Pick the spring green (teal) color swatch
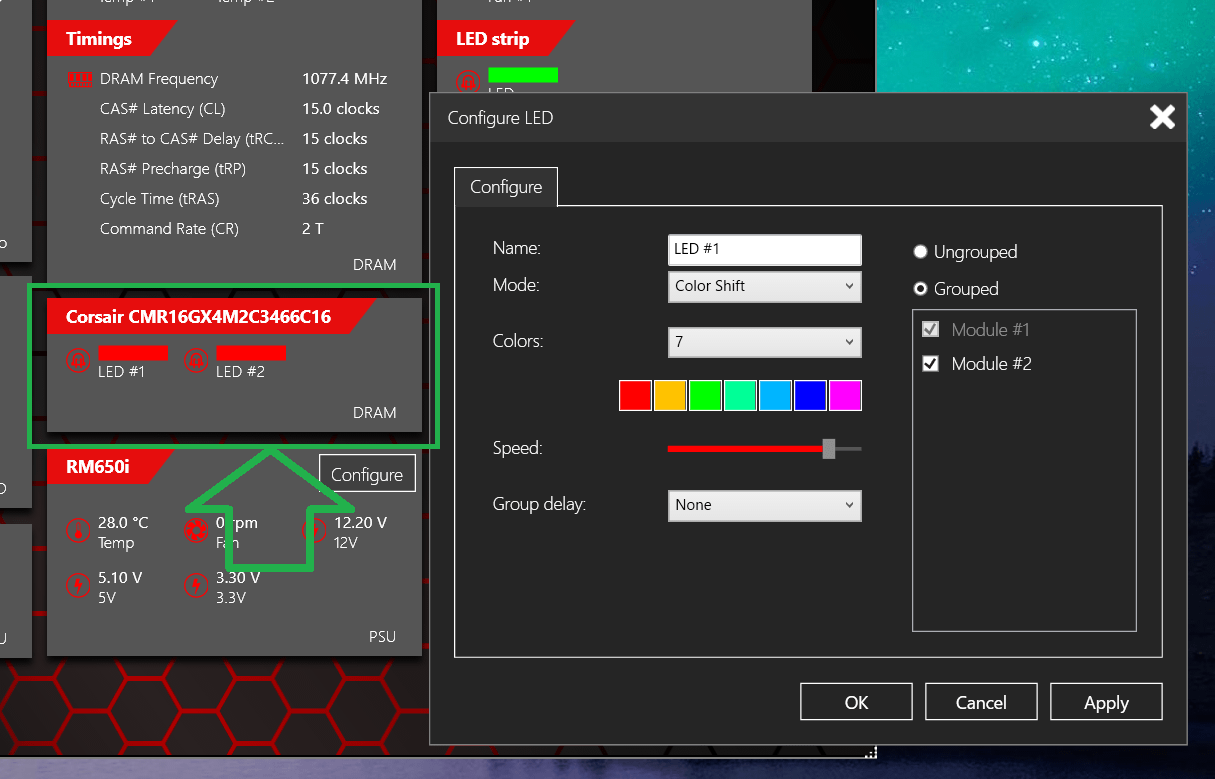 pos(740,396)
